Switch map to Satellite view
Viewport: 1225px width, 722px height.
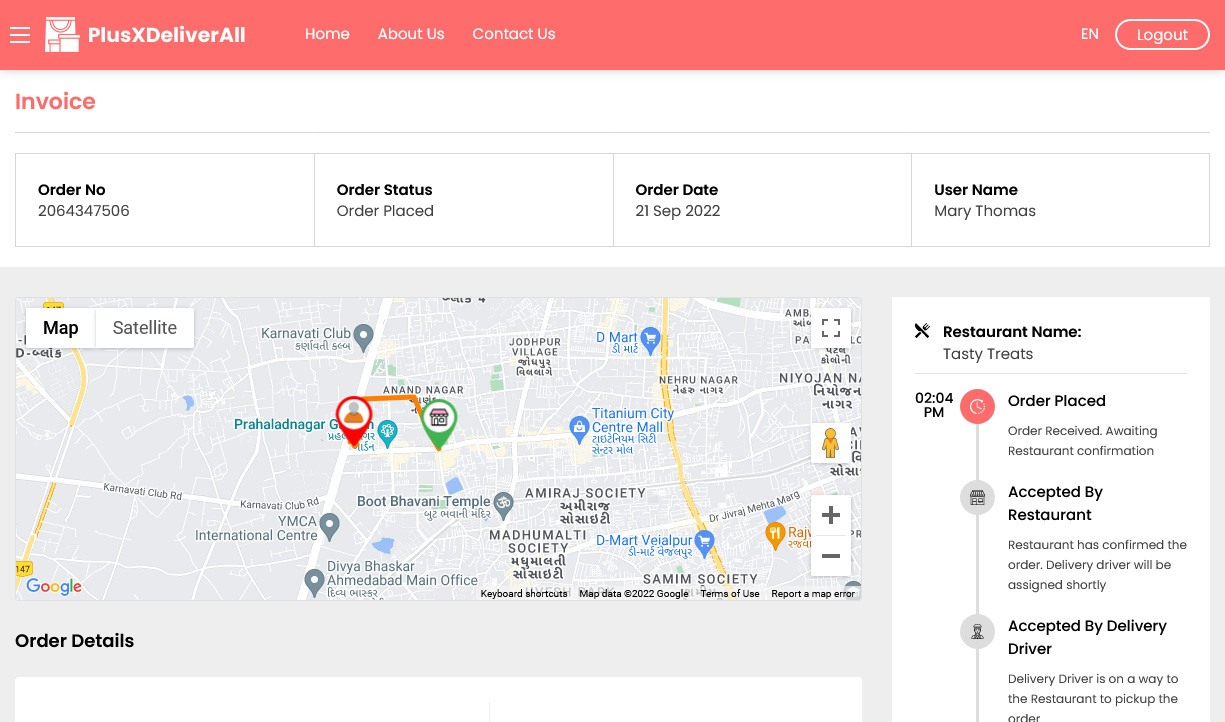145,328
